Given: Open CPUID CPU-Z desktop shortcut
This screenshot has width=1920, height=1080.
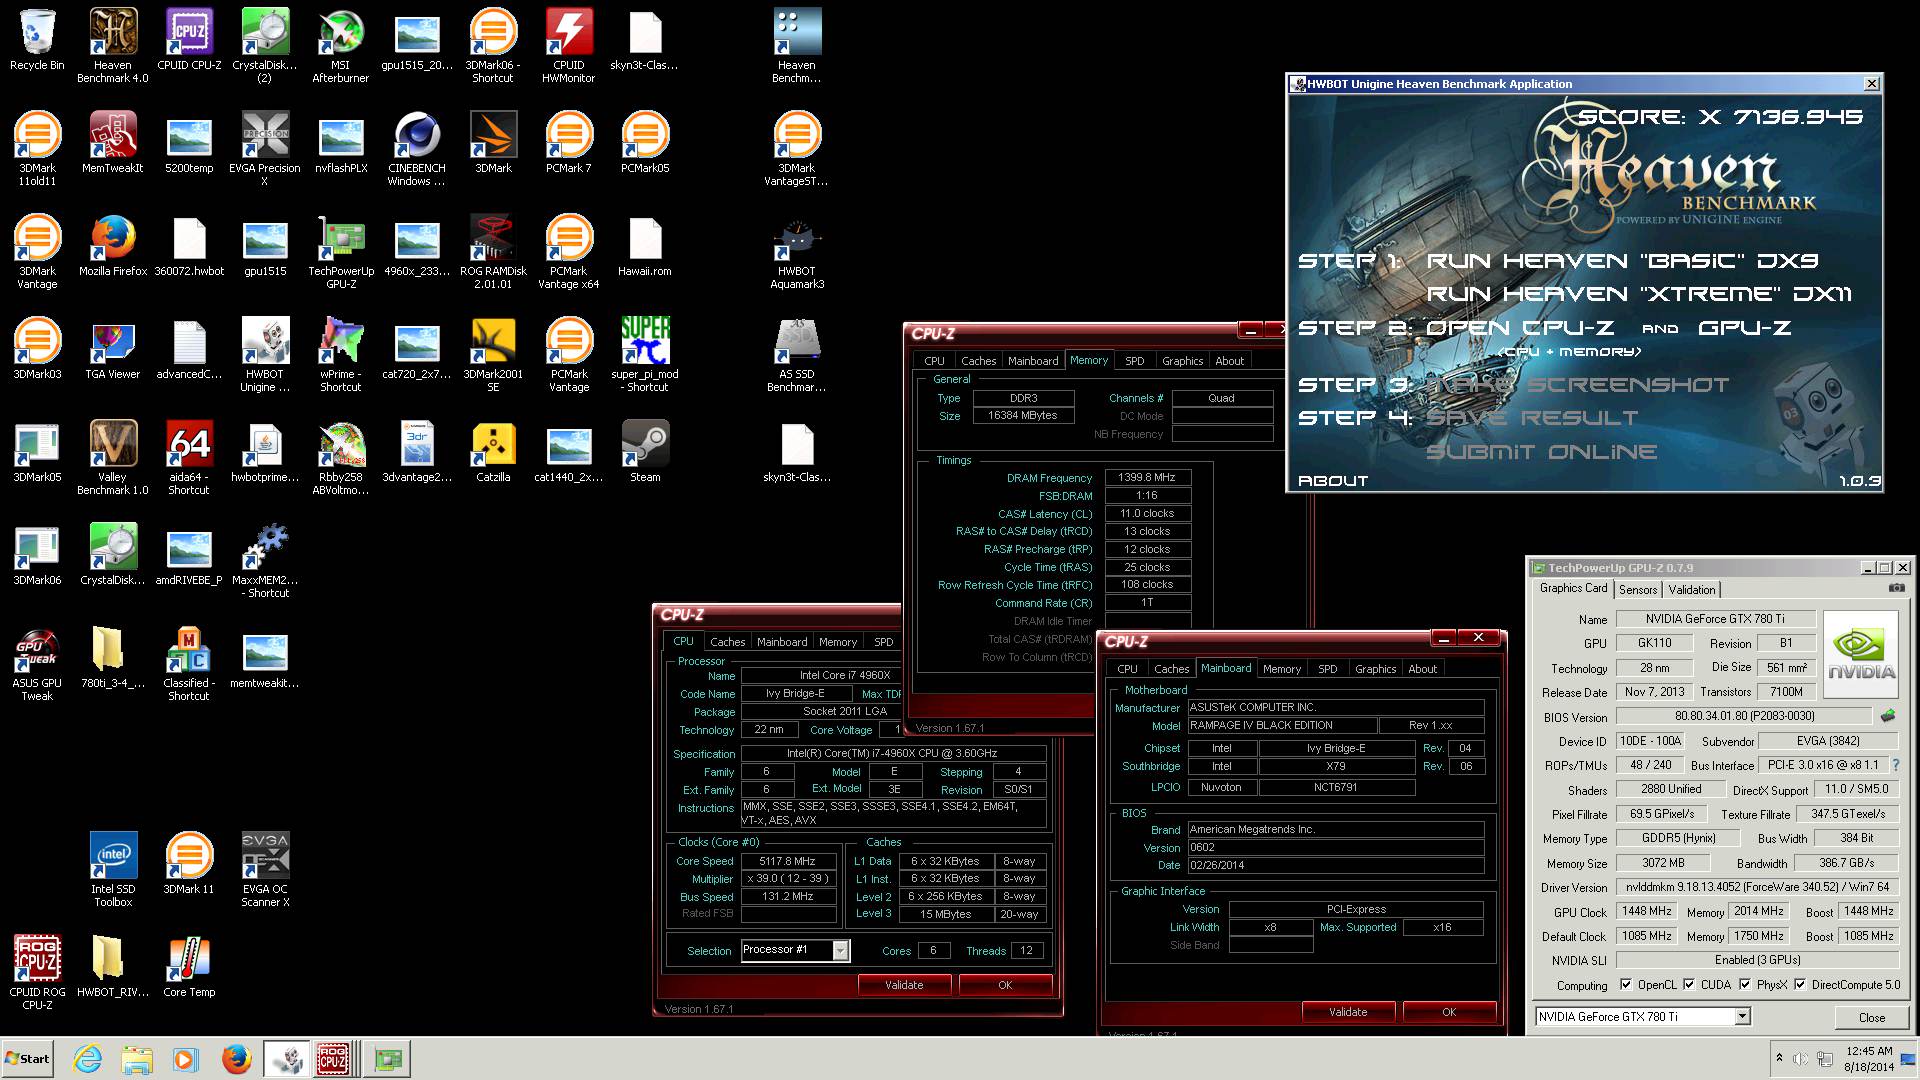Looking at the screenshot, I should (x=189, y=40).
